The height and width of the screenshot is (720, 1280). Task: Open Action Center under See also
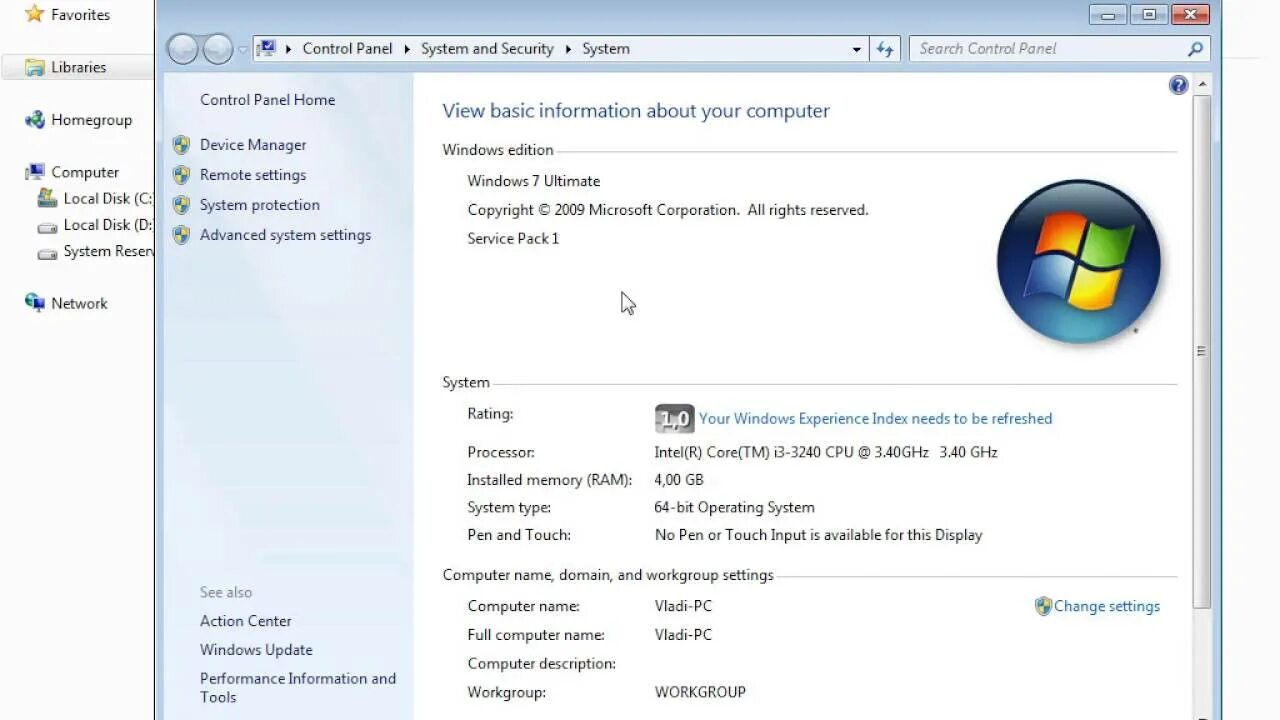(x=246, y=621)
